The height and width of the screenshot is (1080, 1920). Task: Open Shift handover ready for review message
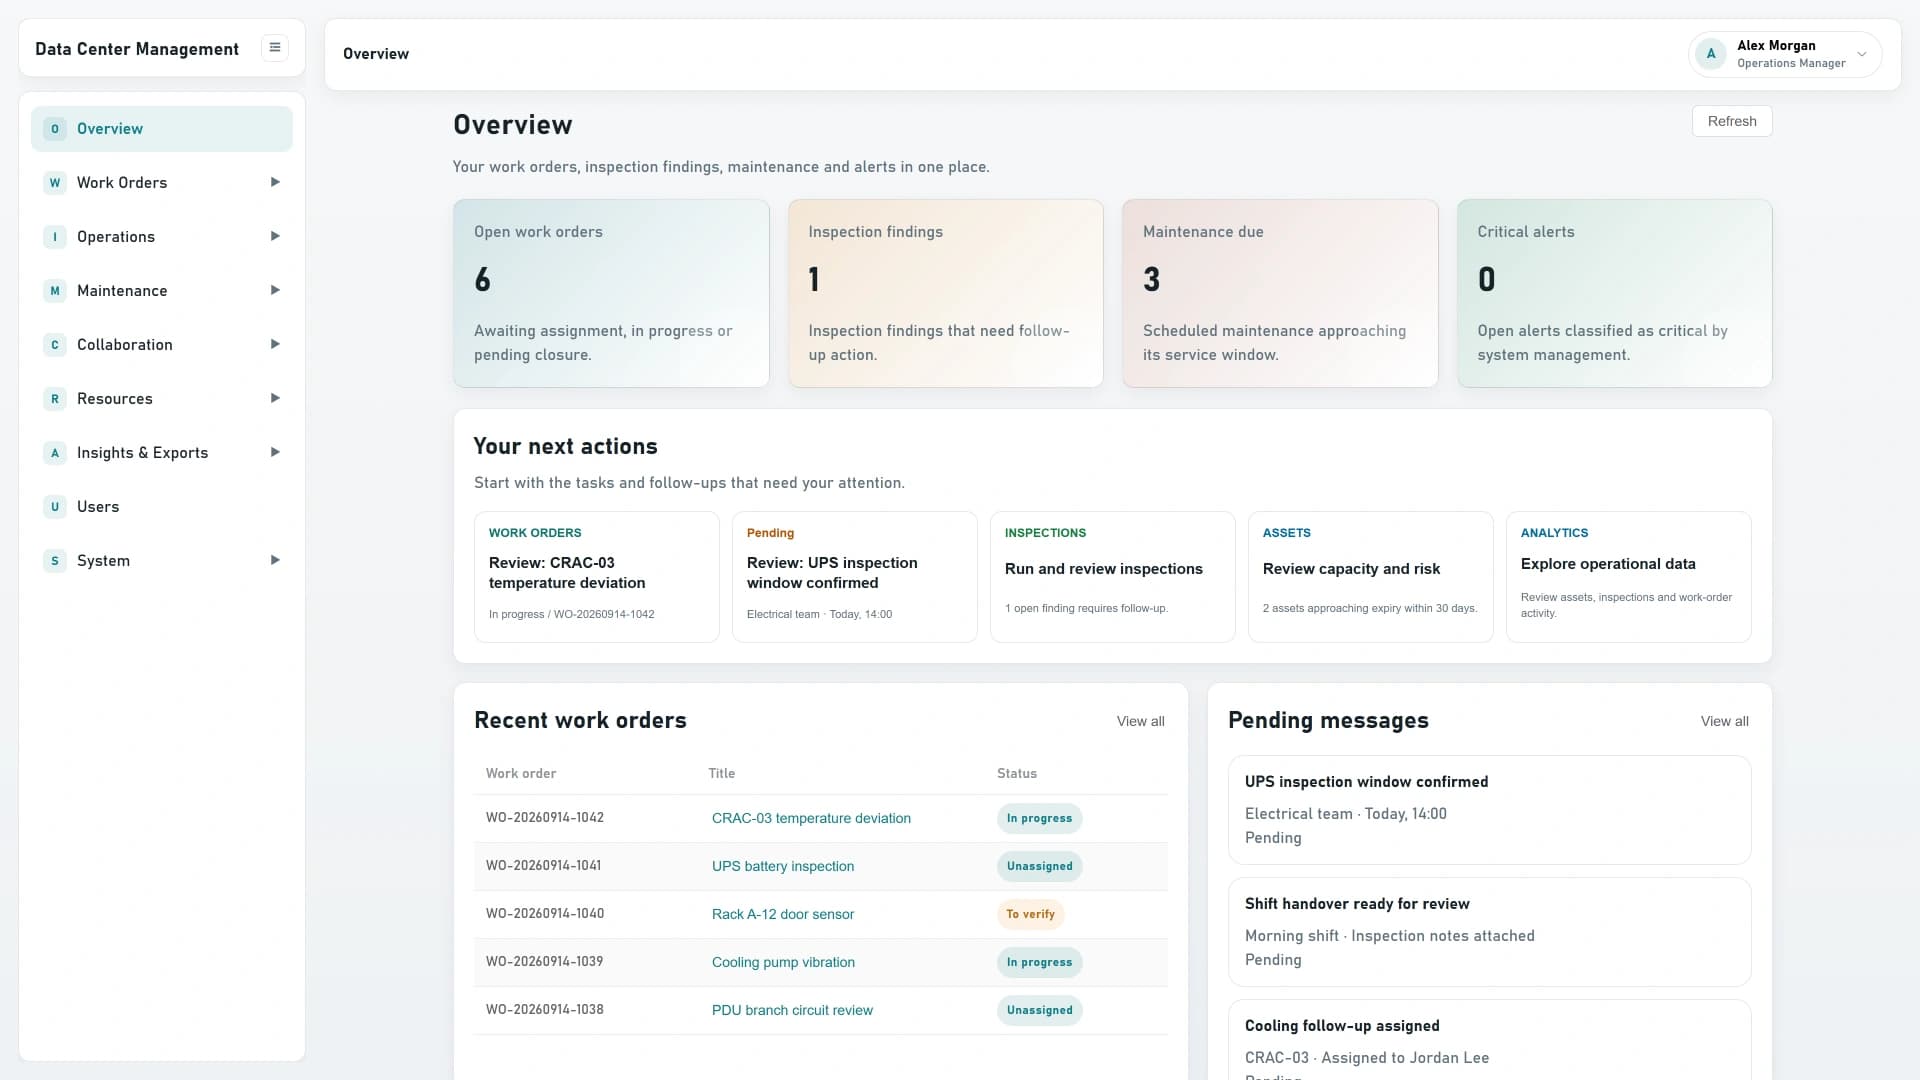pyautogui.click(x=1489, y=932)
